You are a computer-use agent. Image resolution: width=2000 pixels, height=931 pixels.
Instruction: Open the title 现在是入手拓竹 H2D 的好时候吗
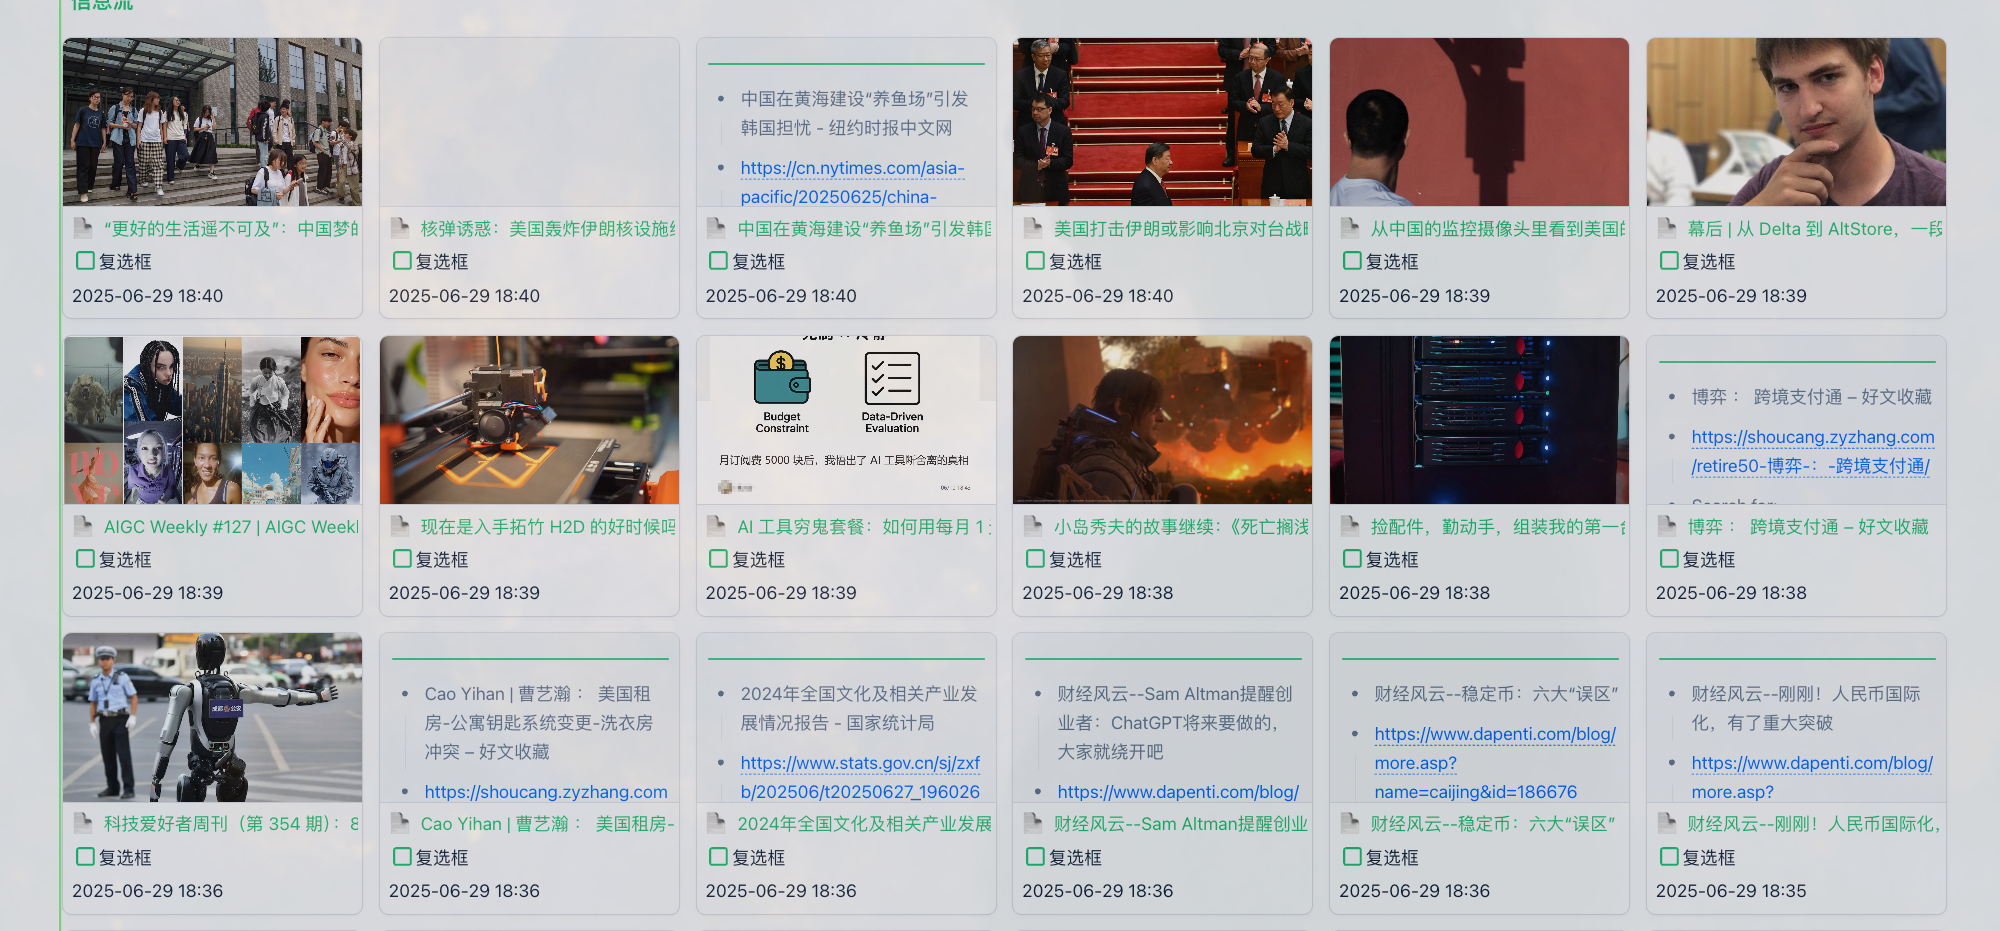[548, 526]
